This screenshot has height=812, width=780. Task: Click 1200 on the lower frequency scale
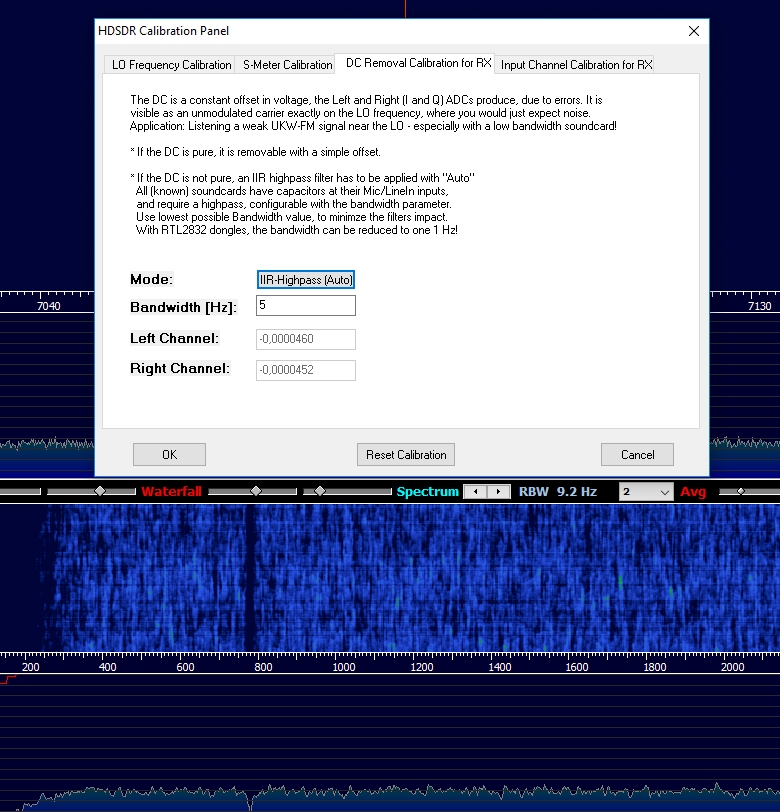422,667
